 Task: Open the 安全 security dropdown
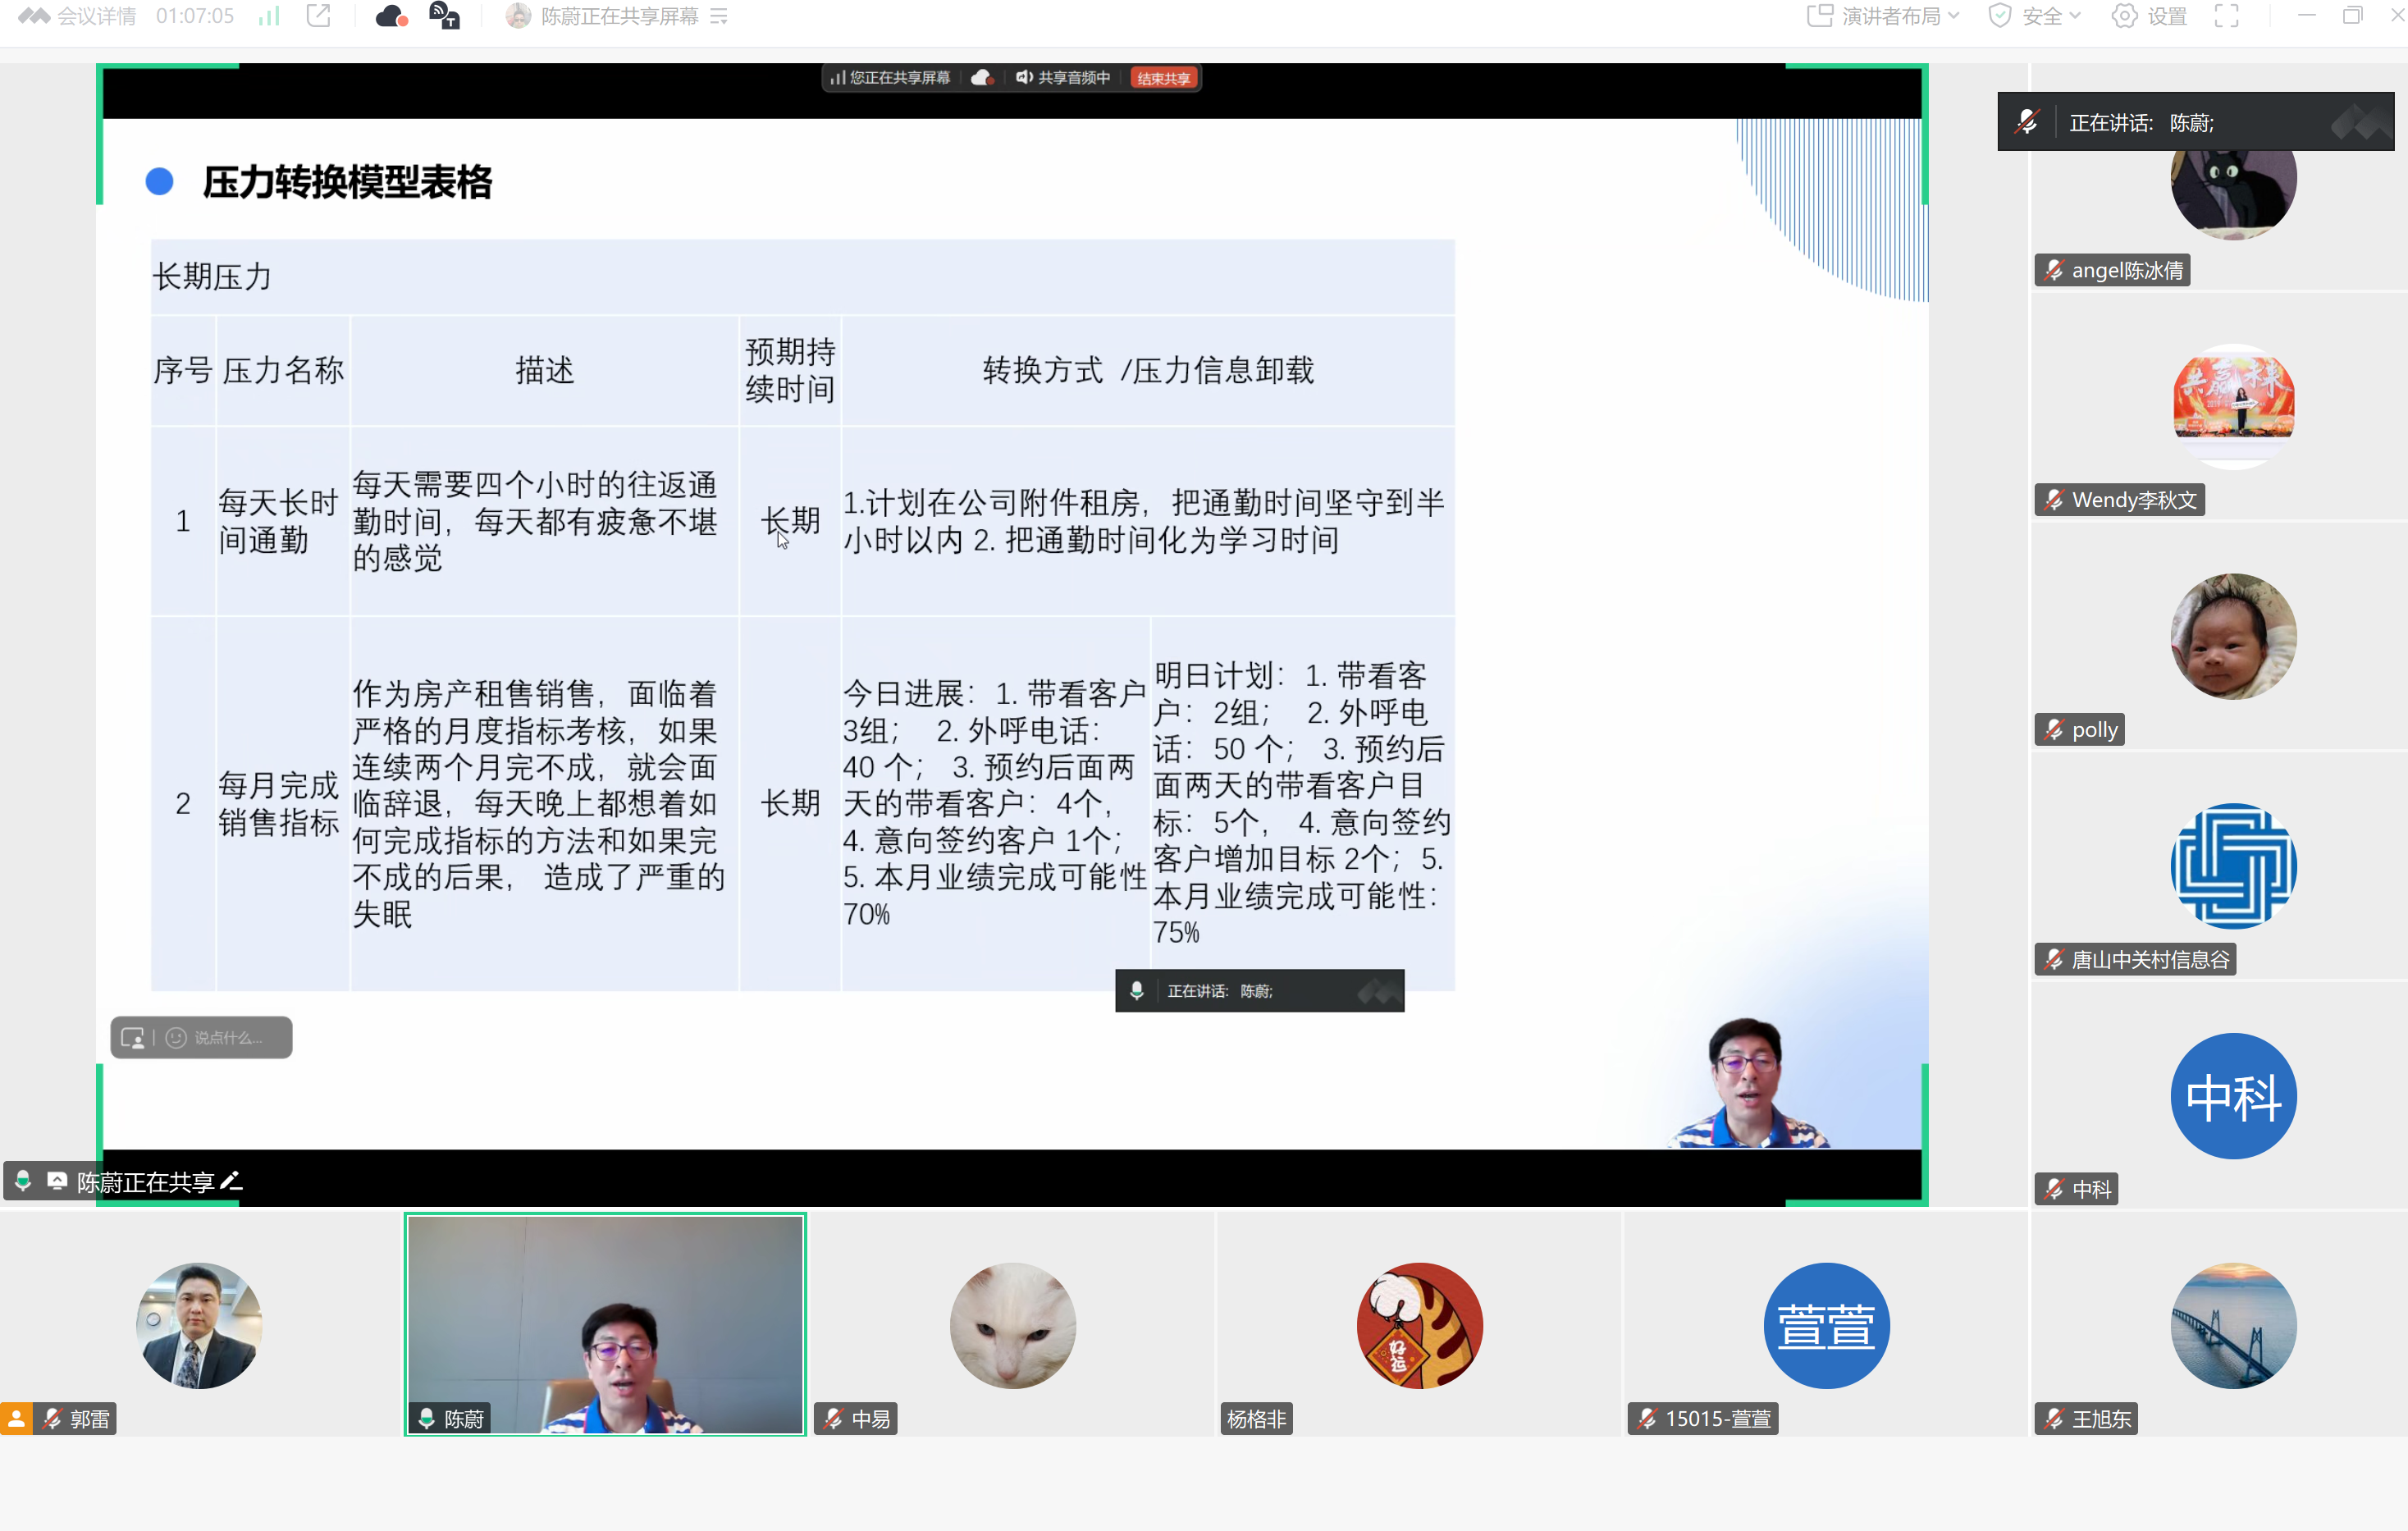pos(2035,16)
